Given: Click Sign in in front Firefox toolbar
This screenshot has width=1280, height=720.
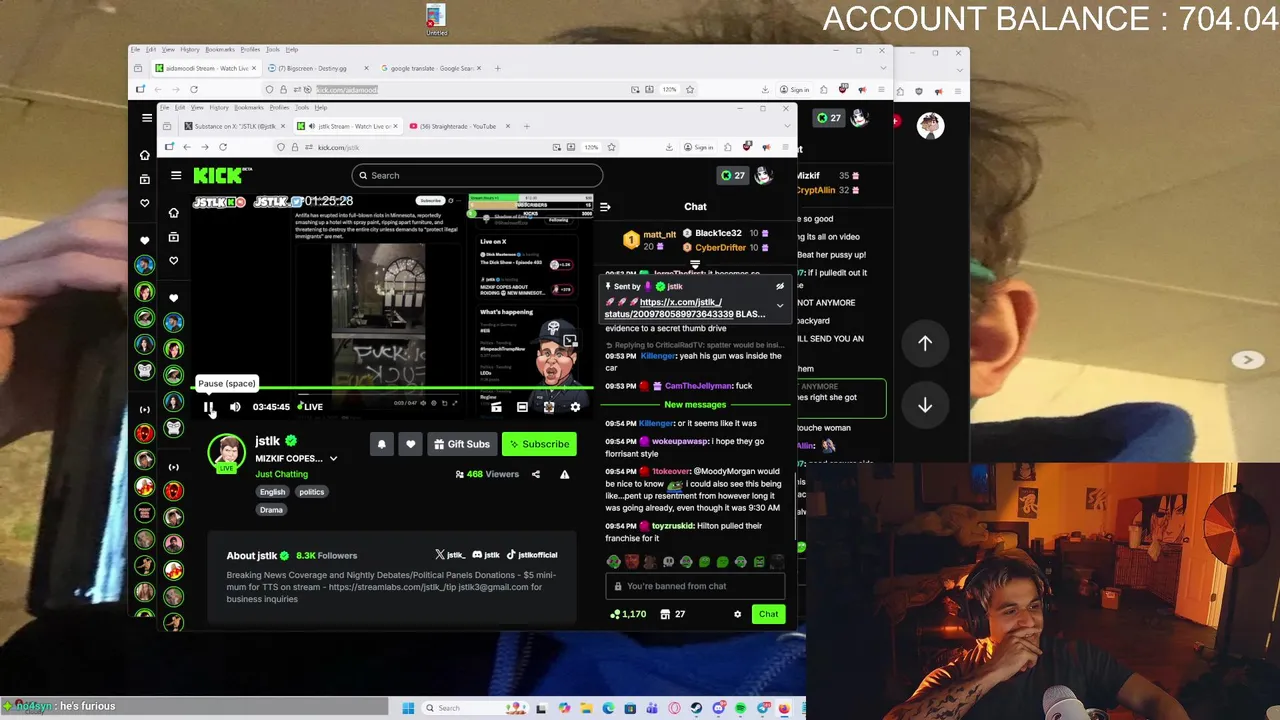Looking at the screenshot, I should pyautogui.click(x=699, y=147).
